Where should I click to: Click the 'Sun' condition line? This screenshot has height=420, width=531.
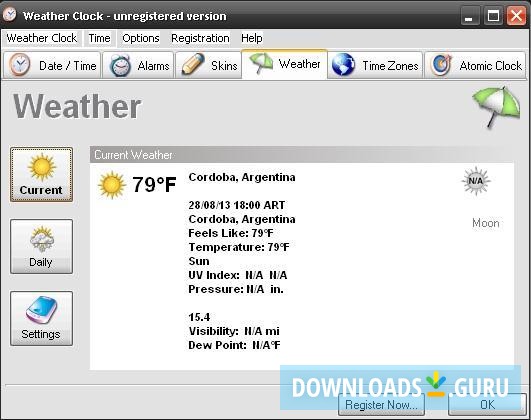coord(199,261)
